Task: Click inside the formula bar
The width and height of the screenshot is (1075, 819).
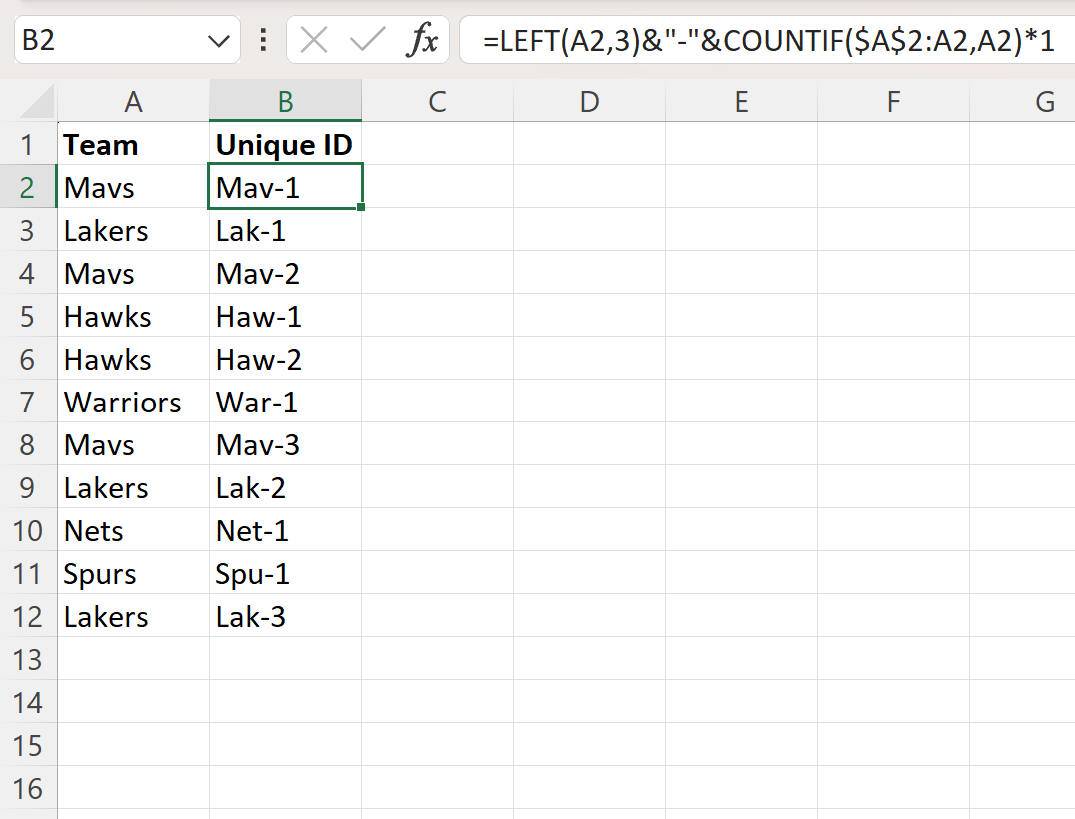Action: click(700, 40)
